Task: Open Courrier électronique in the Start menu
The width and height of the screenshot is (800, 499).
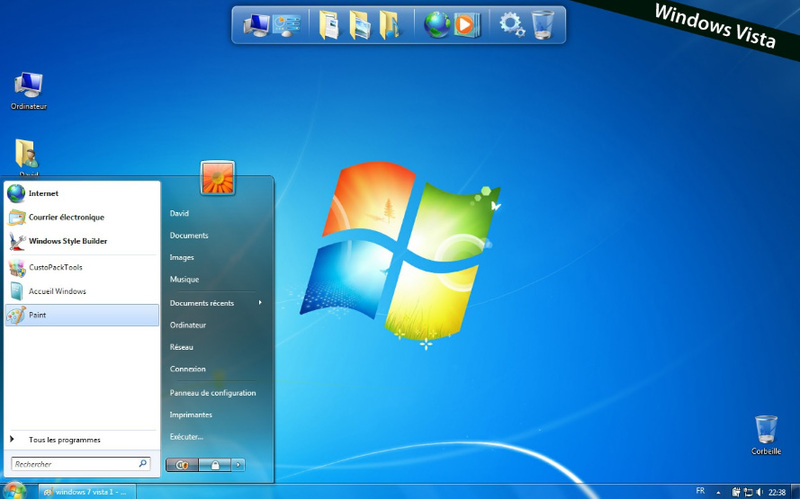Action: (x=82, y=217)
